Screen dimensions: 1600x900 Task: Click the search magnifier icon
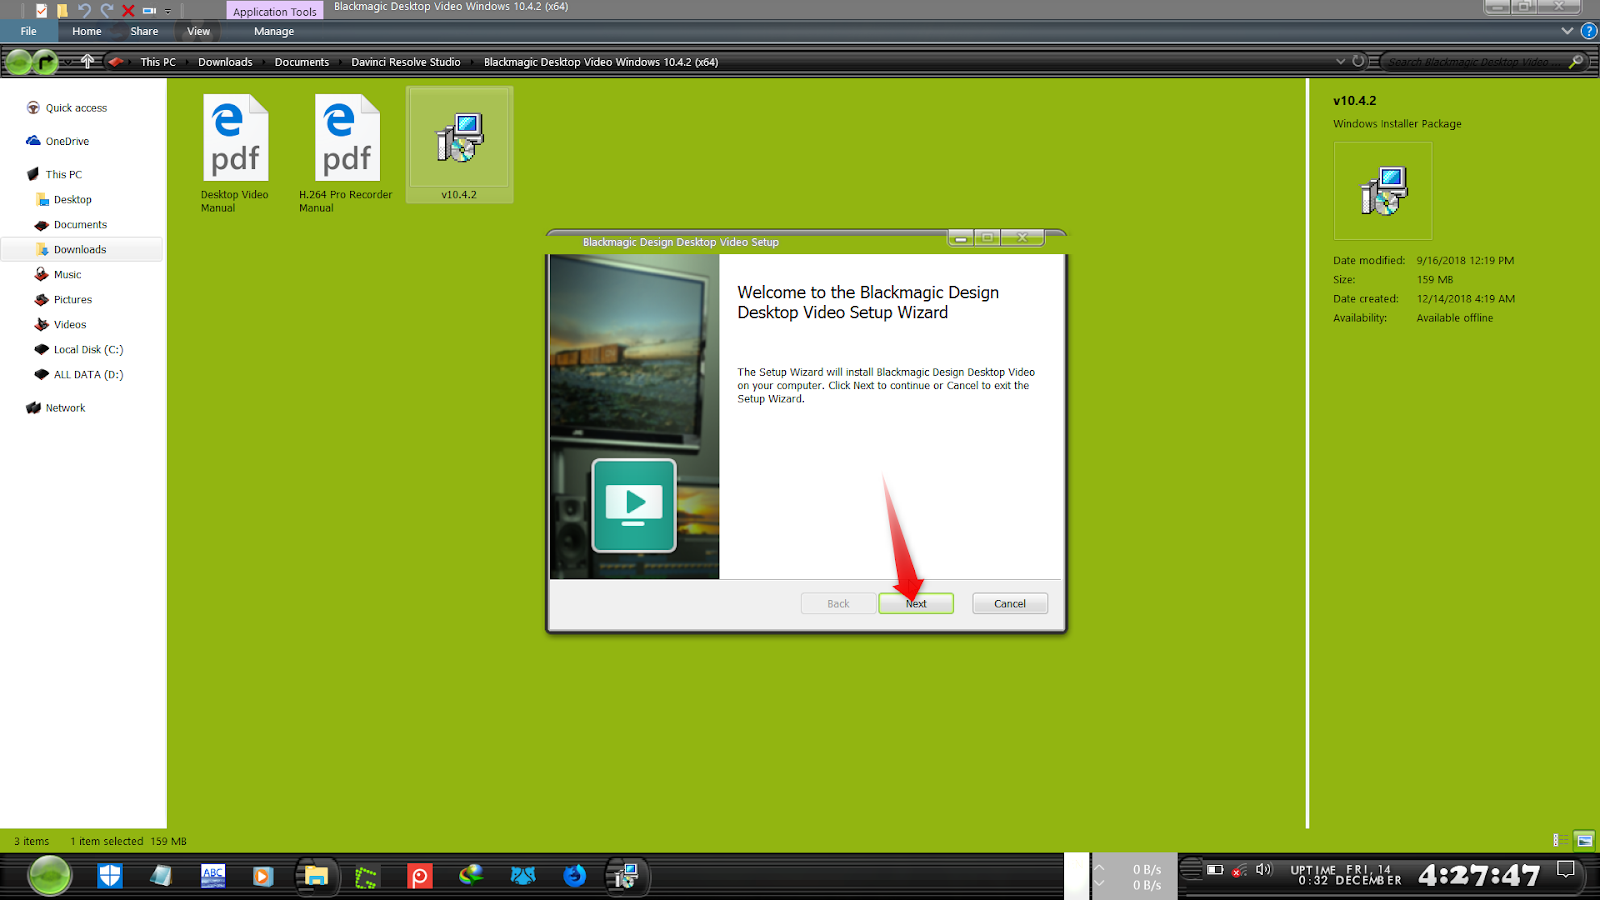click(1576, 62)
